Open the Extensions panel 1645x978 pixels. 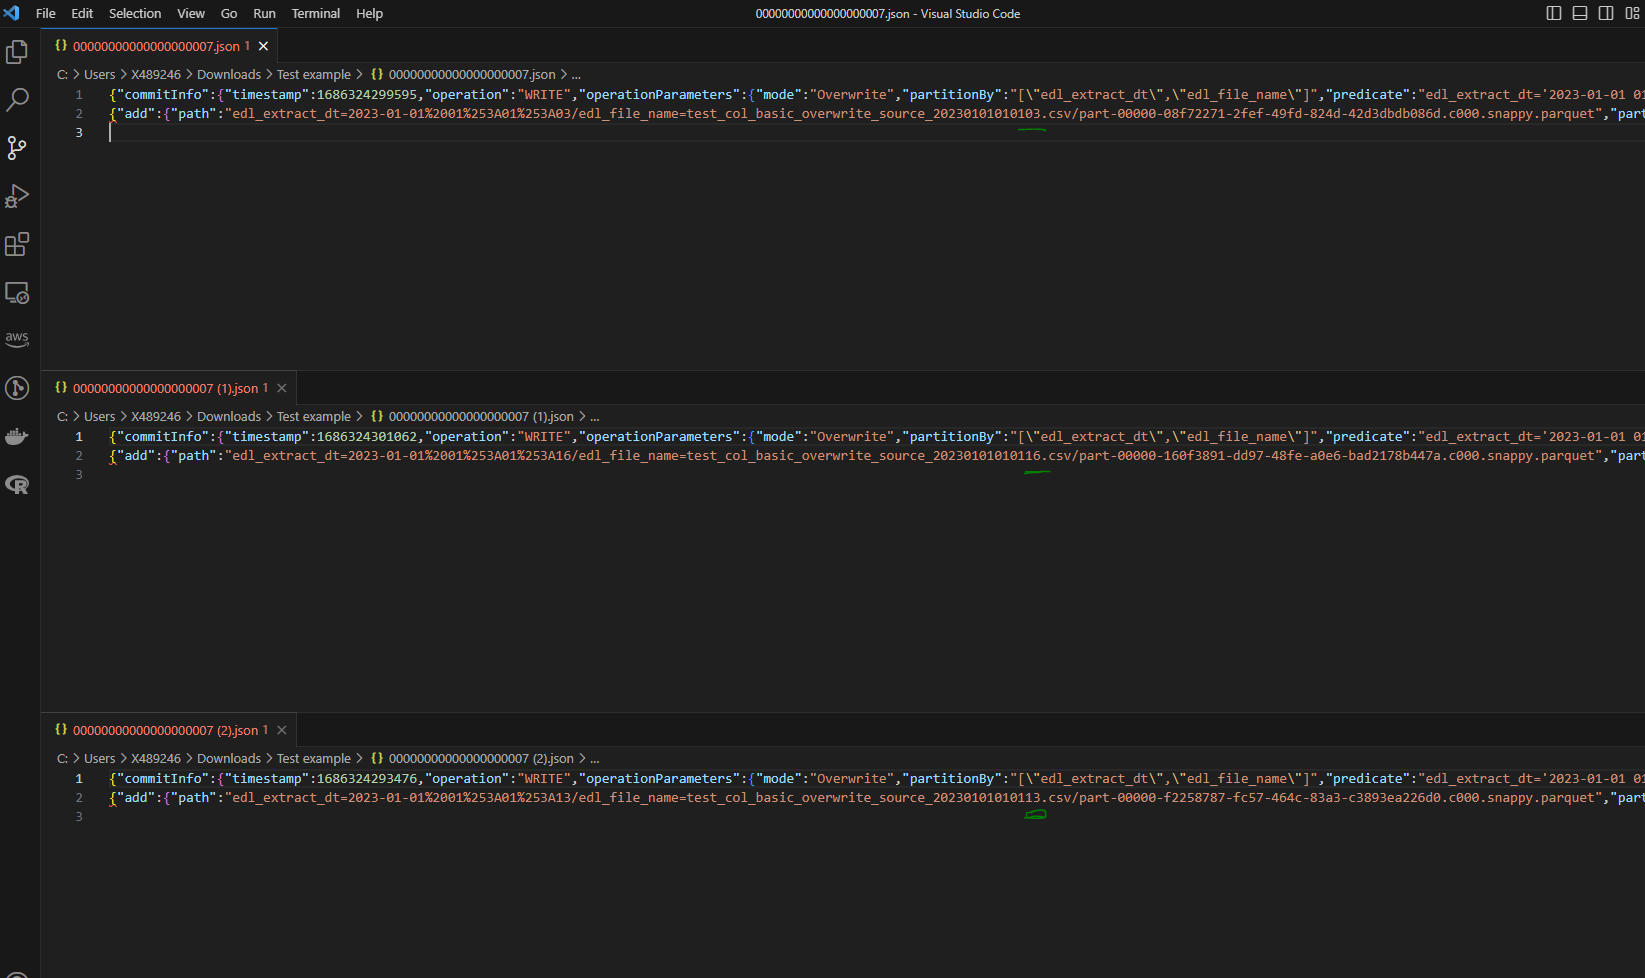tap(17, 244)
